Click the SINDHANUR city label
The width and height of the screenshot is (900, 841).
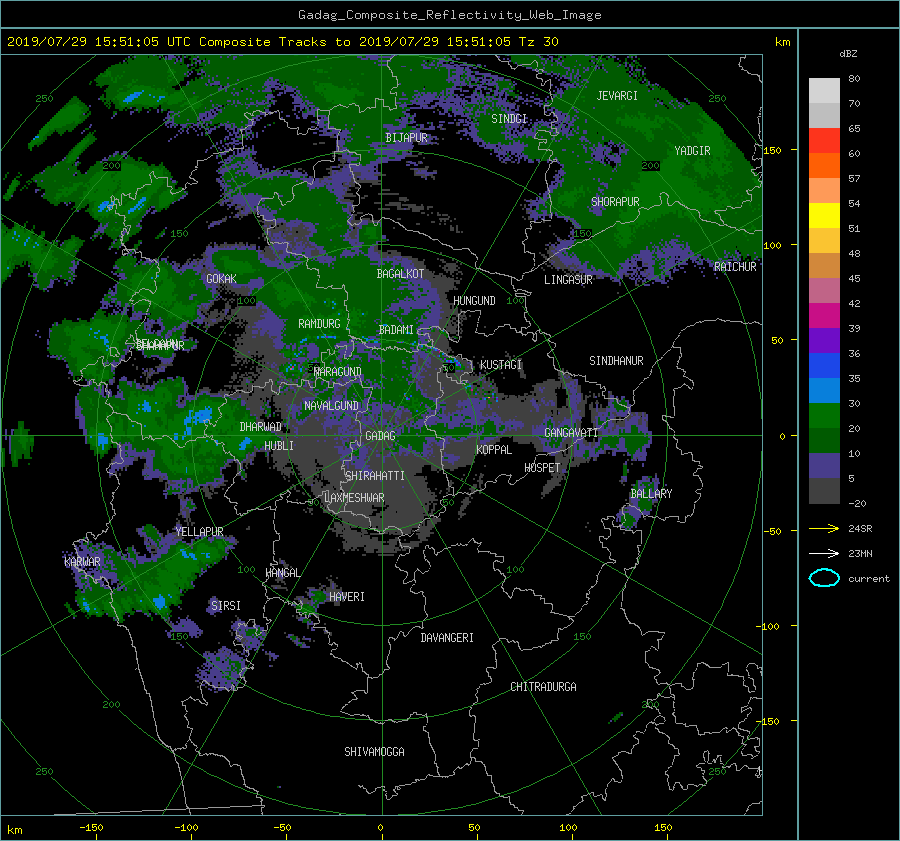coord(616,361)
